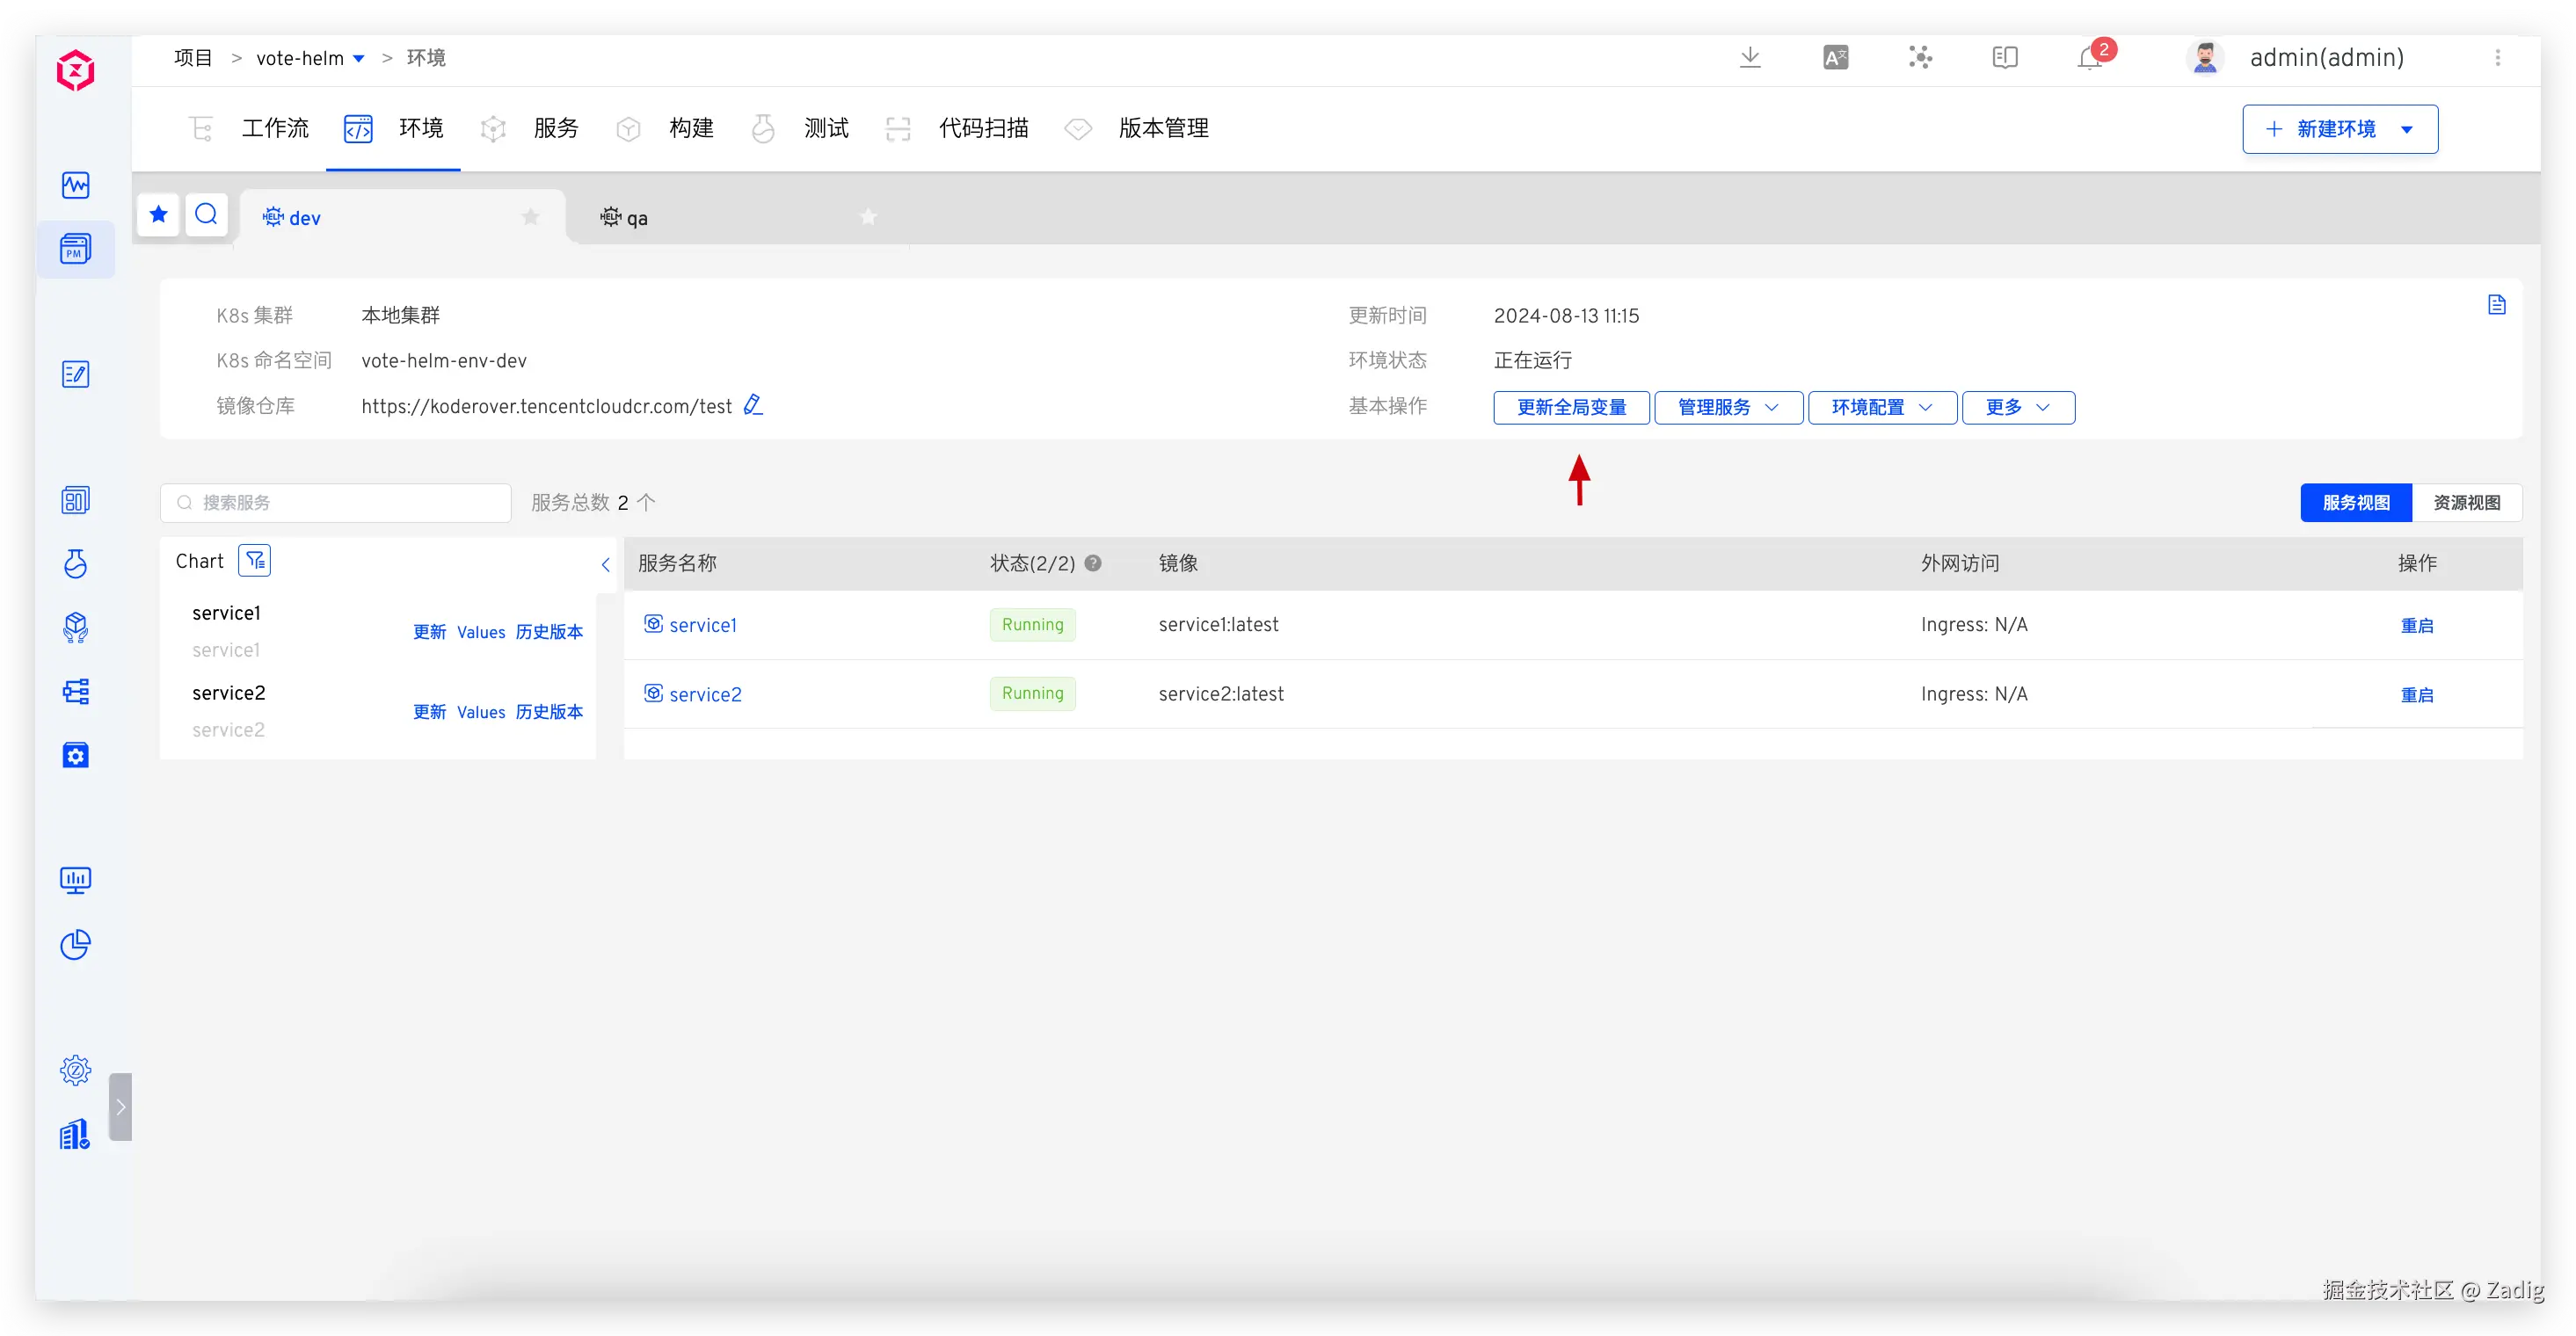2576x1336 pixels.
Task: Open the environment log document icon
Action: tap(2496, 305)
